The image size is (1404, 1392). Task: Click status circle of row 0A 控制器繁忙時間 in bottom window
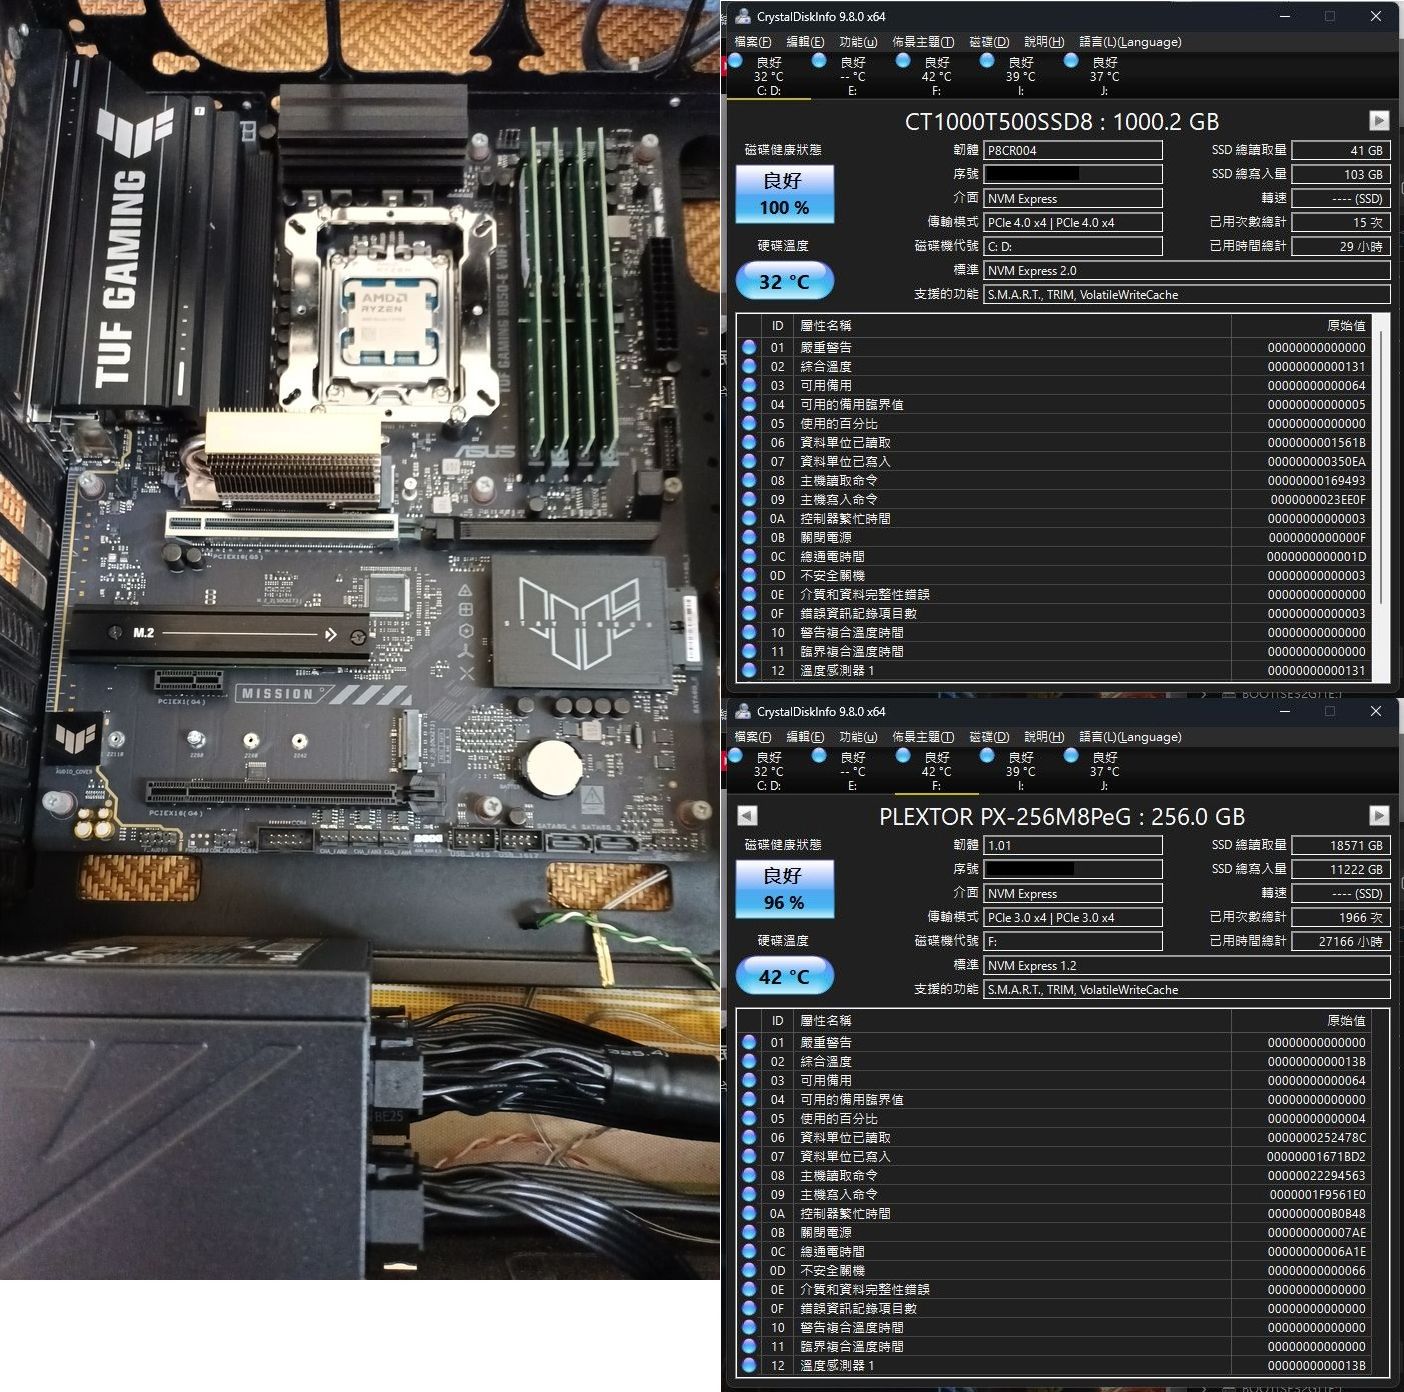[749, 1213]
